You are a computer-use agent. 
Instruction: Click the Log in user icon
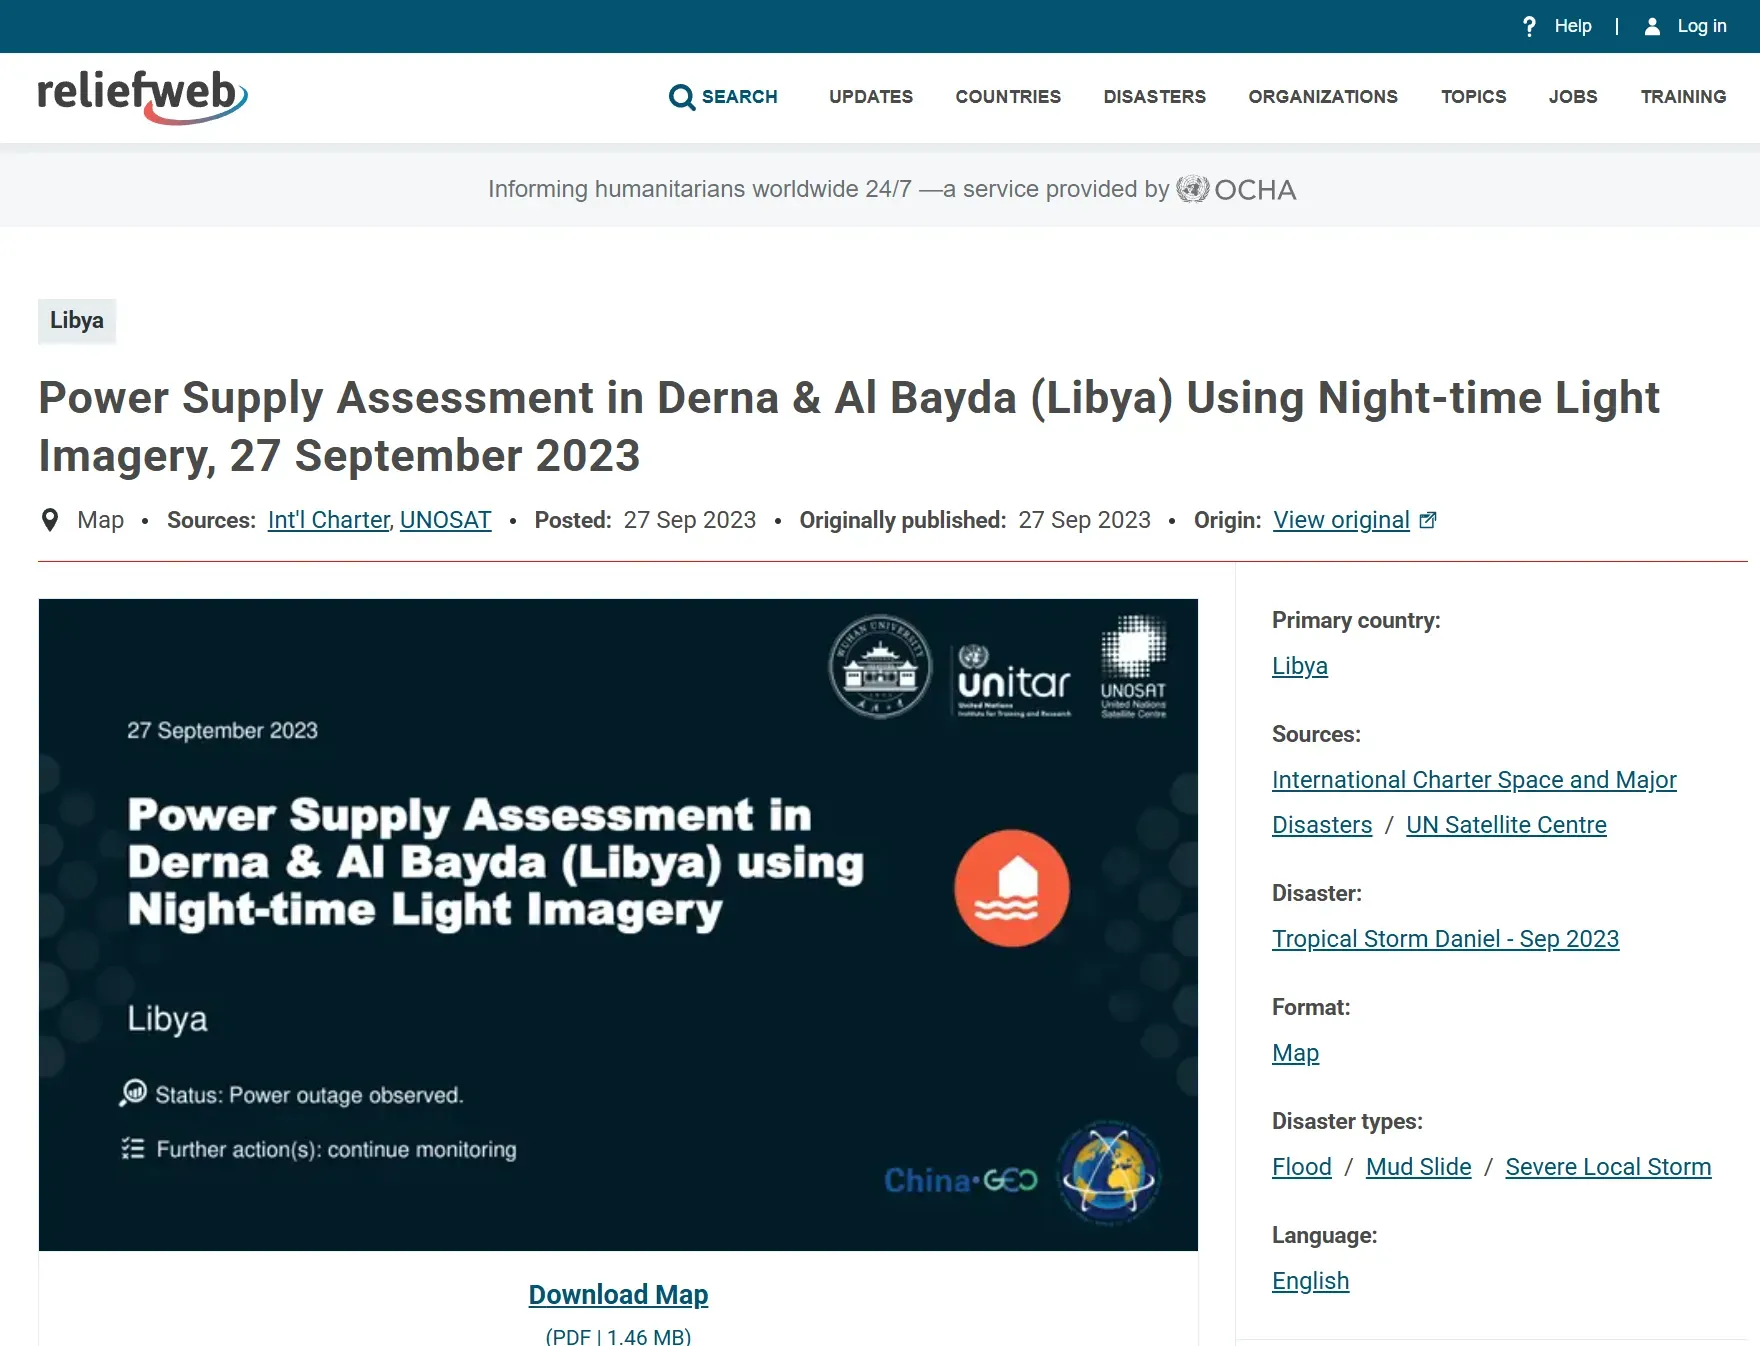(x=1652, y=27)
